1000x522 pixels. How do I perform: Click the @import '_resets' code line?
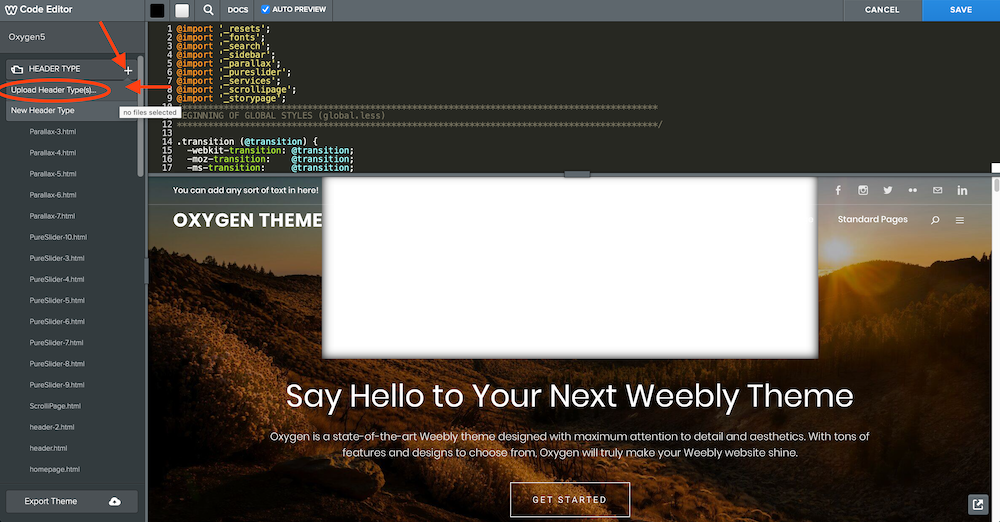pyautogui.click(x=223, y=29)
